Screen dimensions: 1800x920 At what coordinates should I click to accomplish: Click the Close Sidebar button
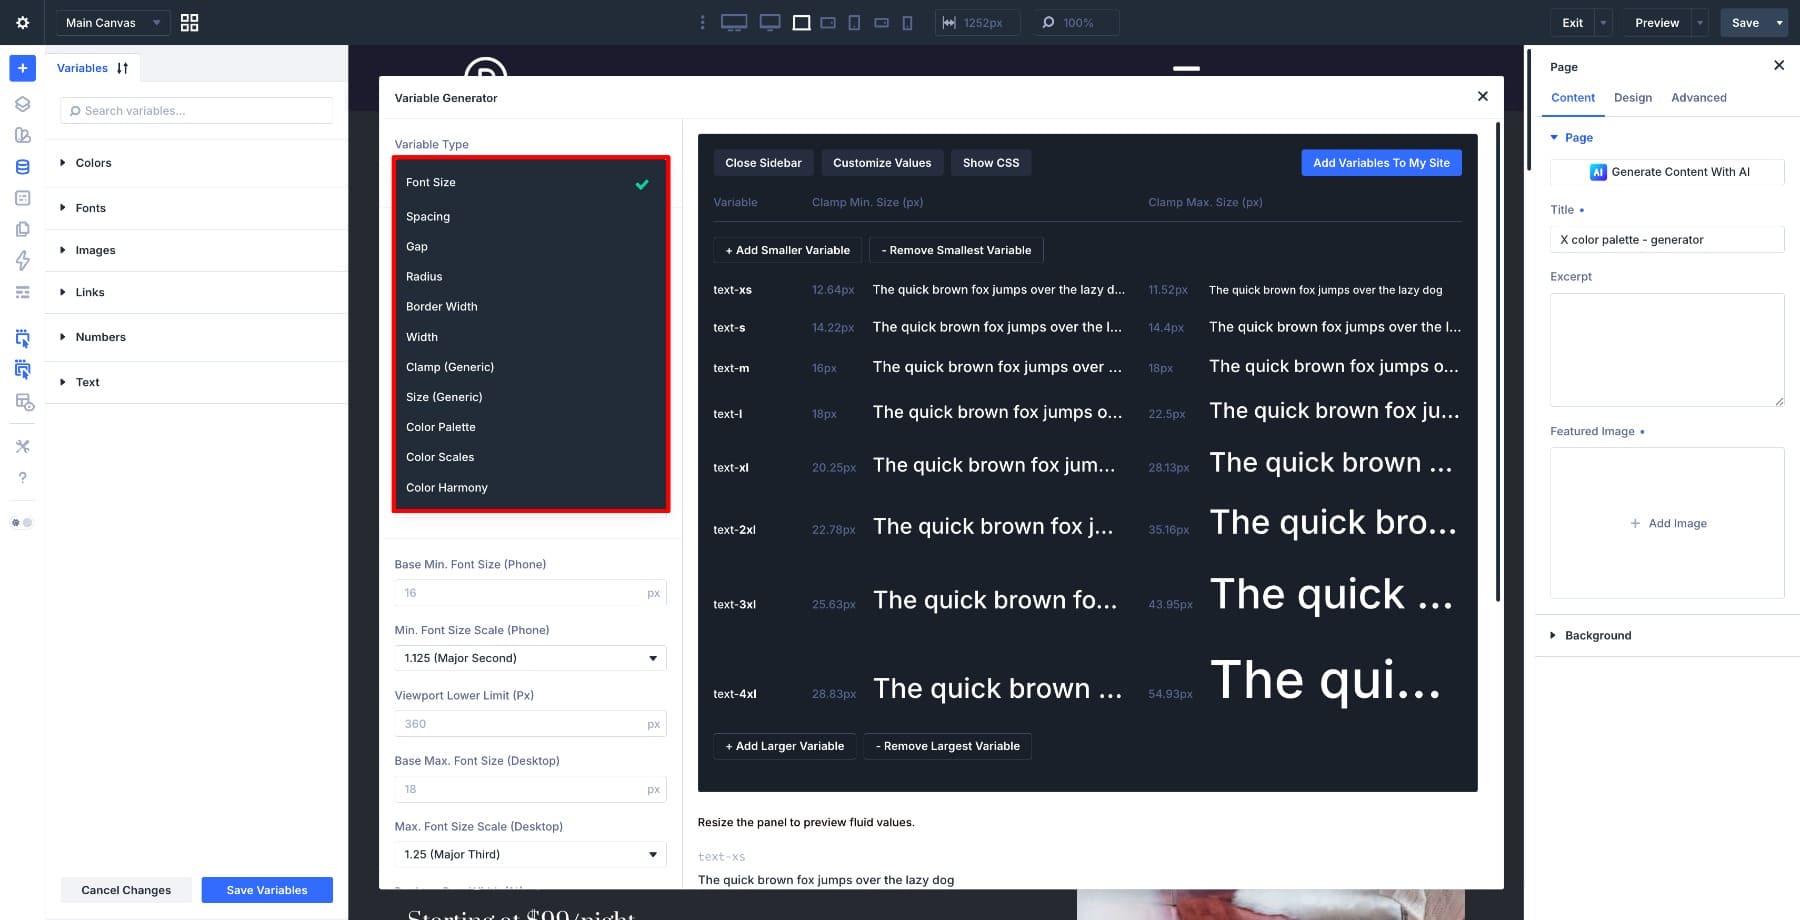coord(763,163)
